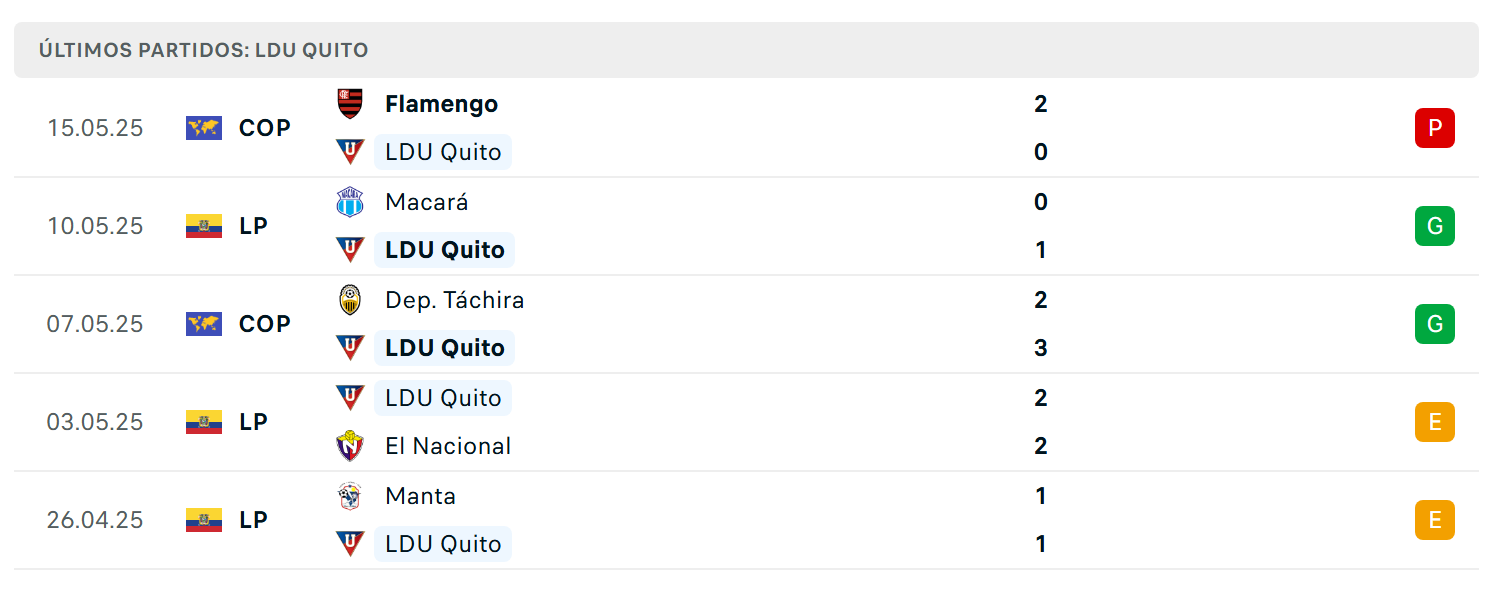Screen dimensions: 1496x591
Task: Select the COP competition label on 07.05.25
Action: tap(265, 324)
